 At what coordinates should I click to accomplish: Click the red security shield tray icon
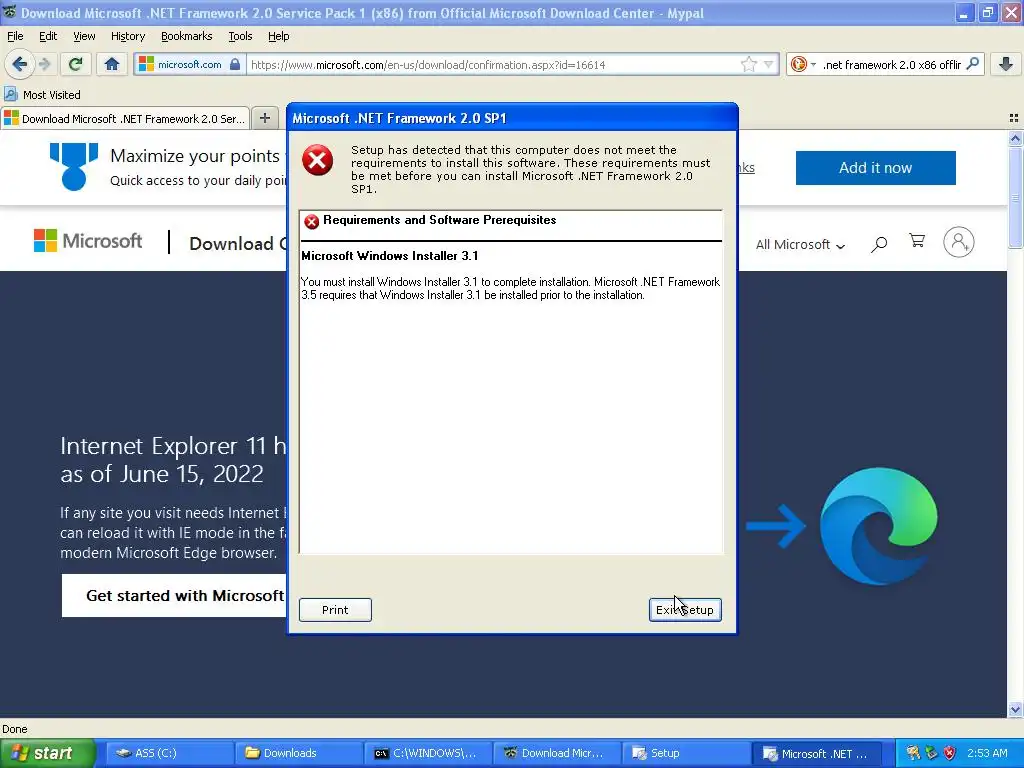click(x=950, y=753)
